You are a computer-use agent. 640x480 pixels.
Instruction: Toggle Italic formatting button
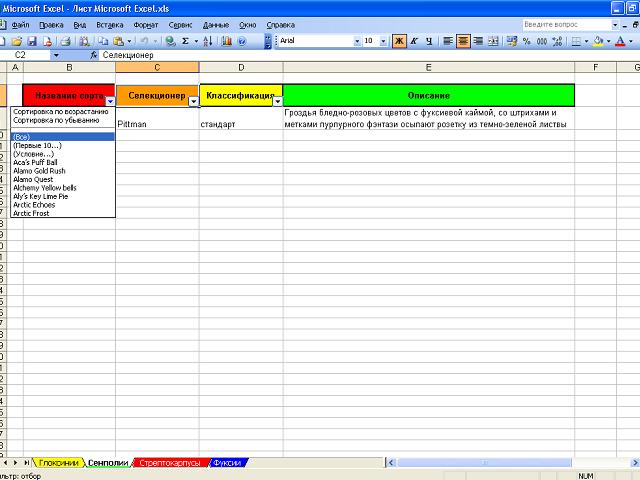pyautogui.click(x=414, y=41)
